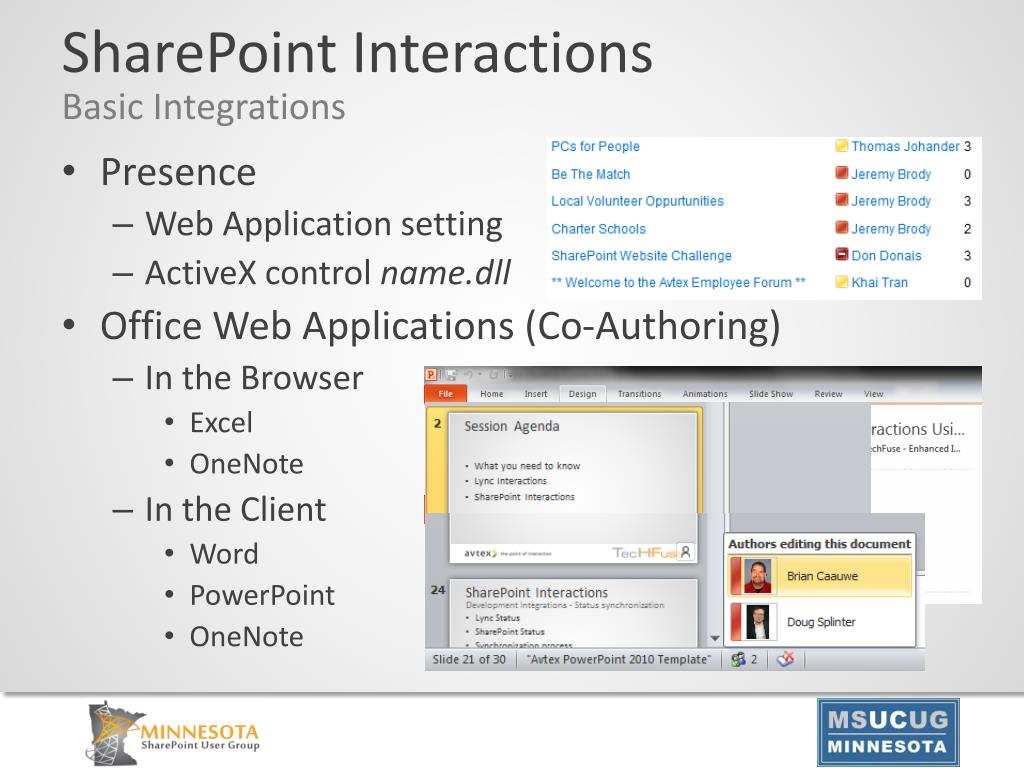Screen dimensions: 1024x768
Task: Open Local Volunteer Oppurtunities discussion
Action: point(637,201)
